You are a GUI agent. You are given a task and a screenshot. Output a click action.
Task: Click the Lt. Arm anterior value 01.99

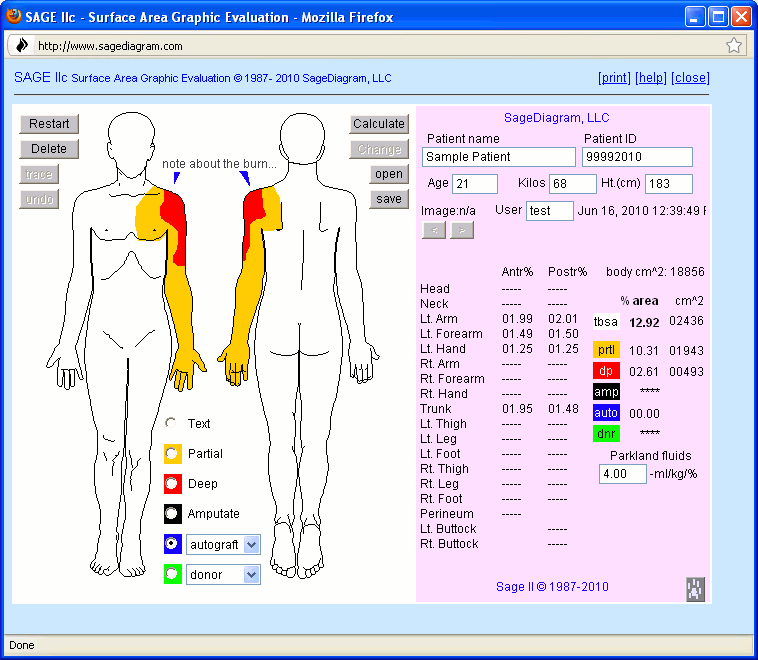tap(517, 319)
